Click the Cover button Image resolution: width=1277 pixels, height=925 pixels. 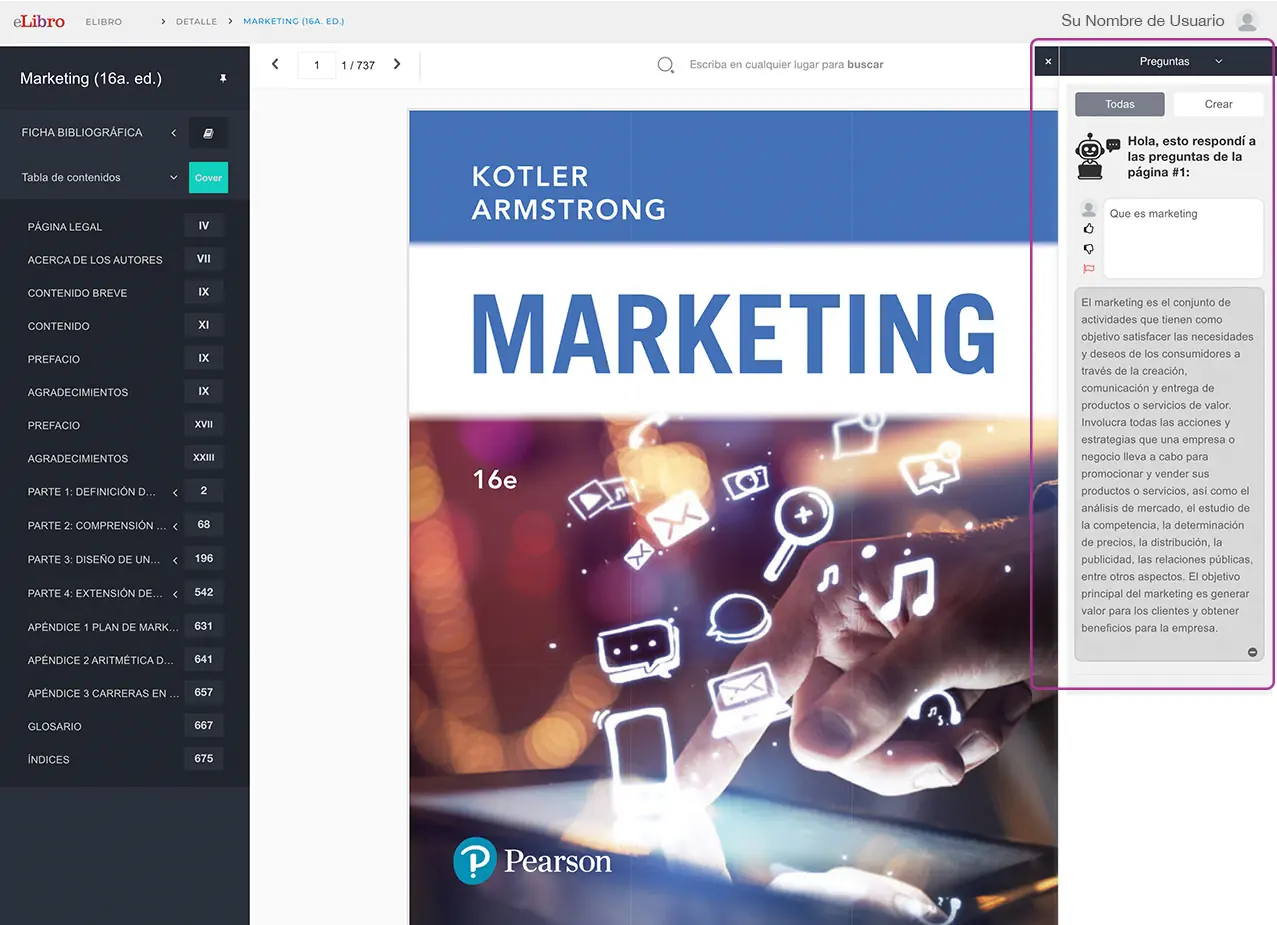point(208,178)
